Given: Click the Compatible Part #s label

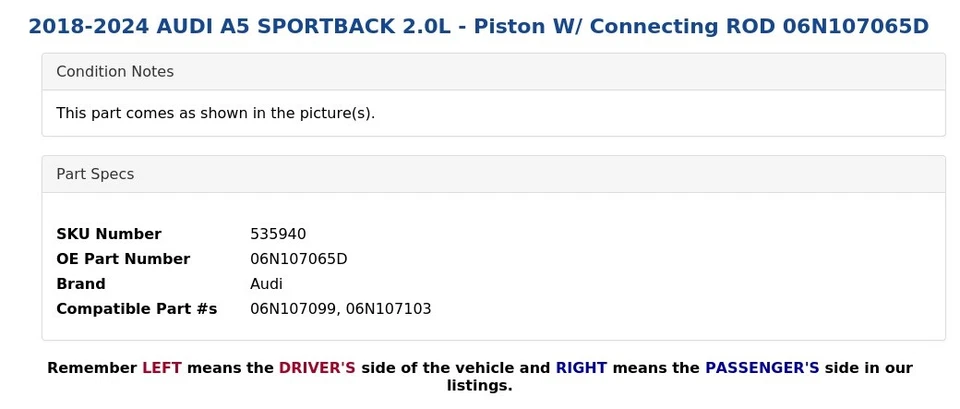Looking at the screenshot, I should coord(137,309).
